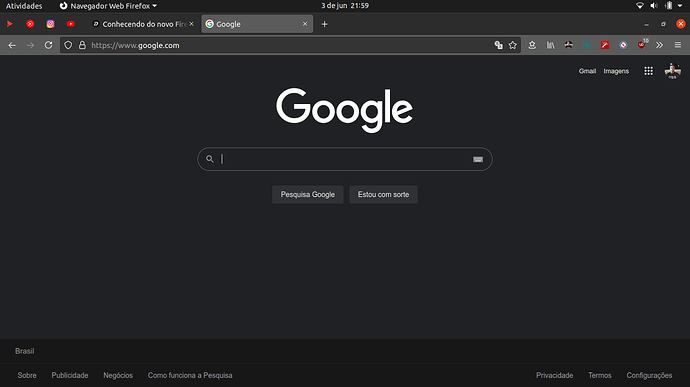The image size is (690, 387).
Task: Click the red pencil extension icon
Action: (x=605, y=45)
